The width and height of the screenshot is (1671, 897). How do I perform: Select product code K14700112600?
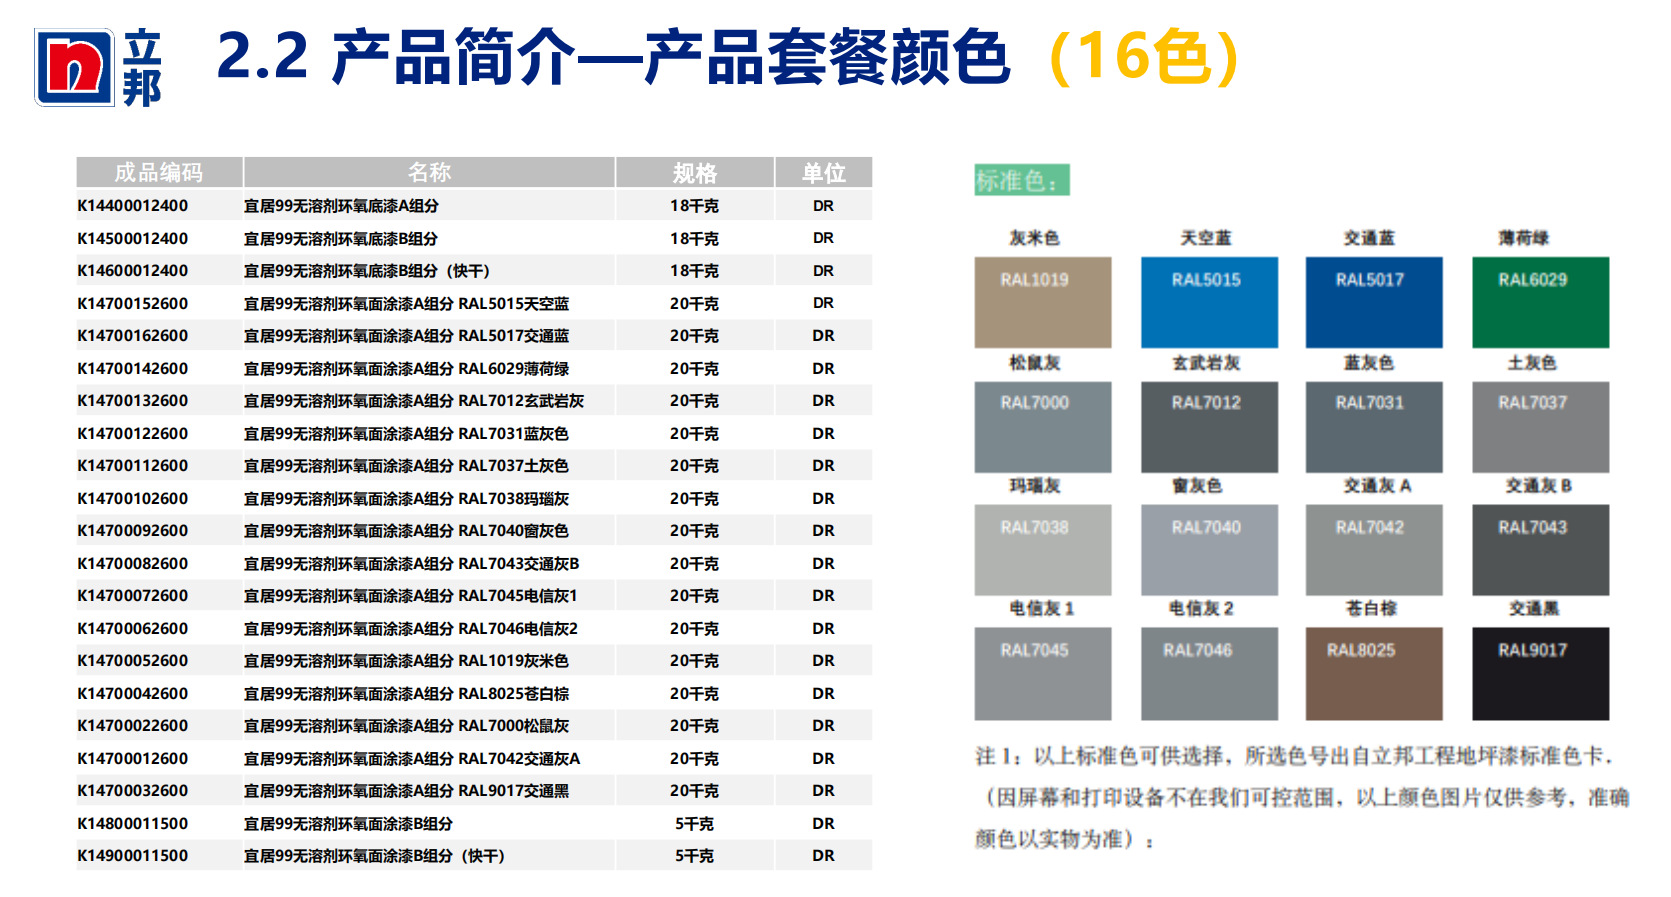tap(133, 466)
